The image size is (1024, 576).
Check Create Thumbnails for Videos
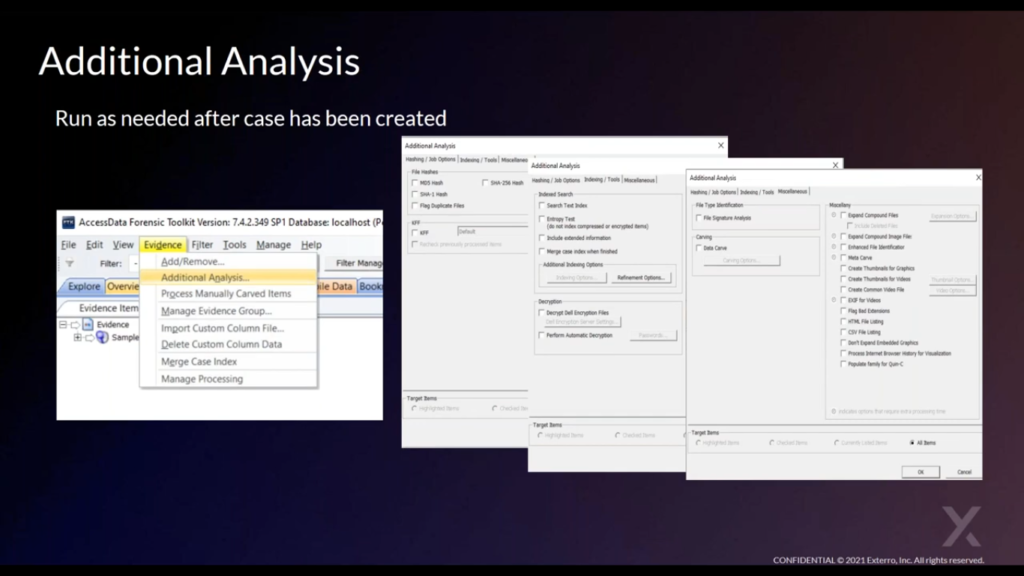(x=844, y=279)
